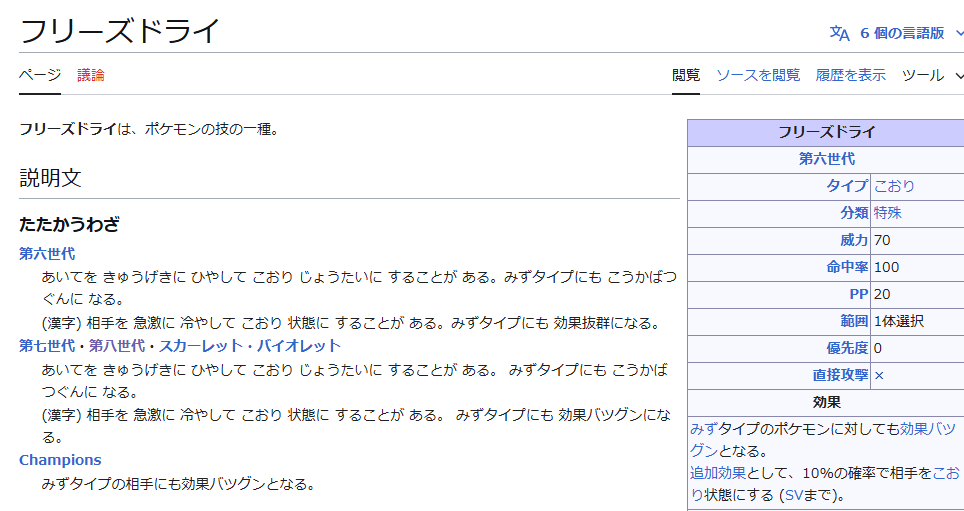Click the 直接攻撃 value ×

click(x=879, y=375)
